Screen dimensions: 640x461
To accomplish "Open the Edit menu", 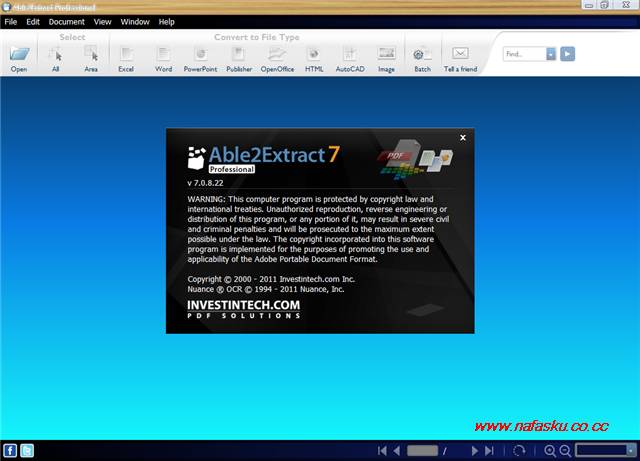I will 33,22.
